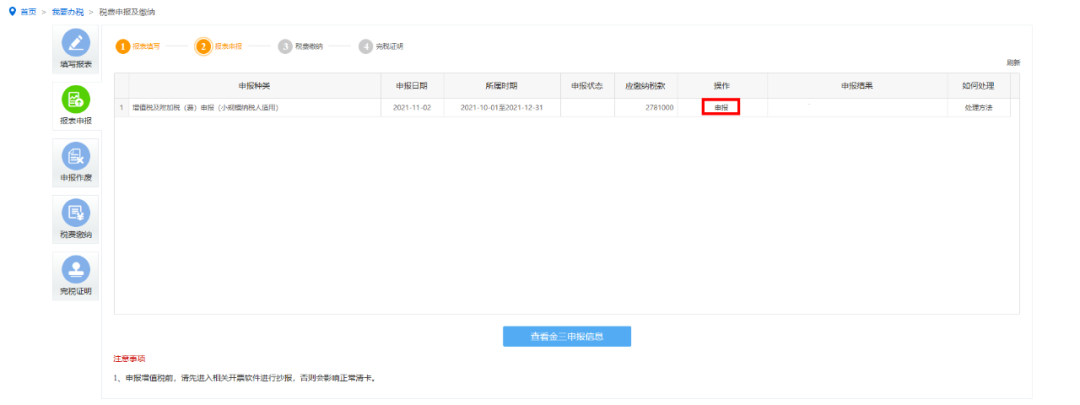Screen dimensions: 1080x405
Task: Select step 3 税费缴纳
Action: [x=300, y=47]
